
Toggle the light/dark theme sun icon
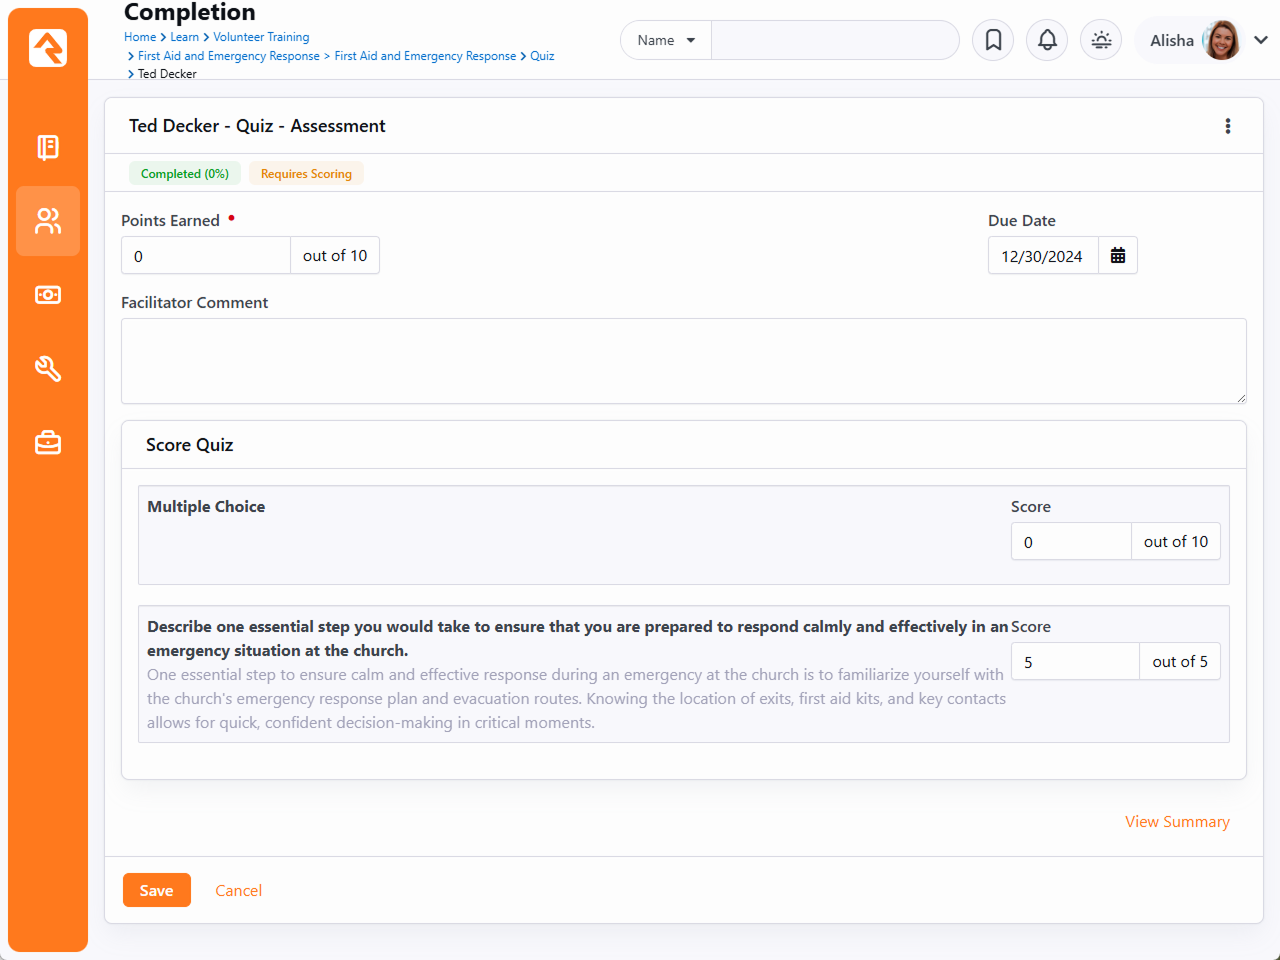point(1101,40)
